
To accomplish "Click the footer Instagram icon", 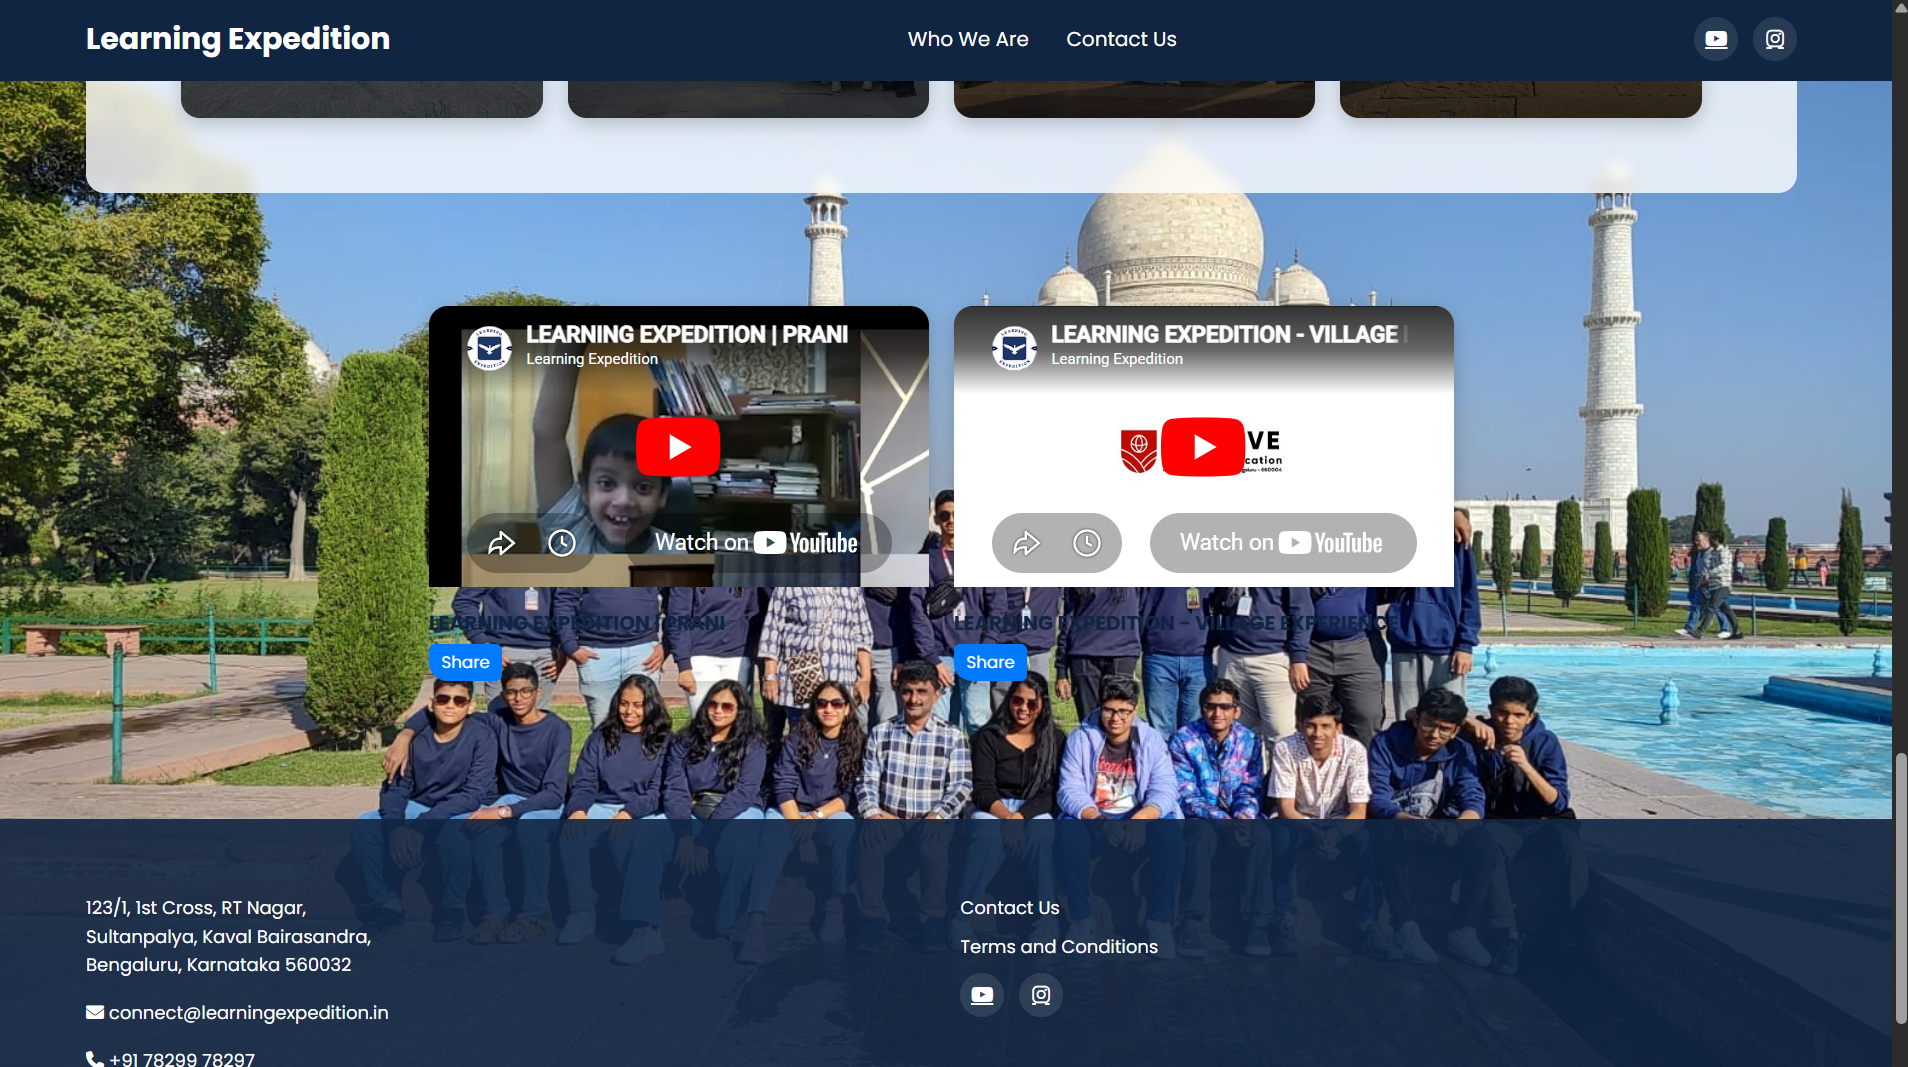I will pyautogui.click(x=1041, y=995).
